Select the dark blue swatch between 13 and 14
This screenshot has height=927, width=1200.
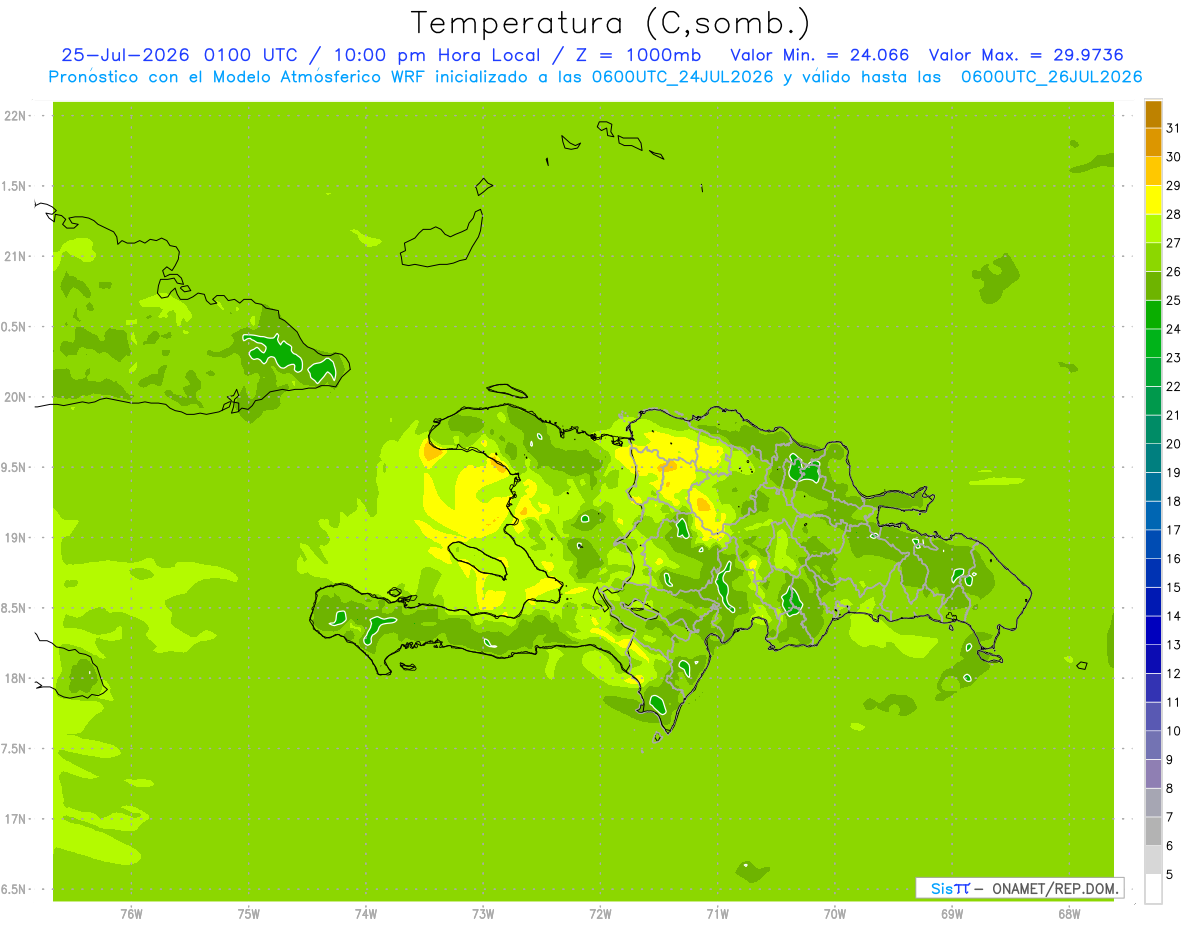pos(1153,631)
